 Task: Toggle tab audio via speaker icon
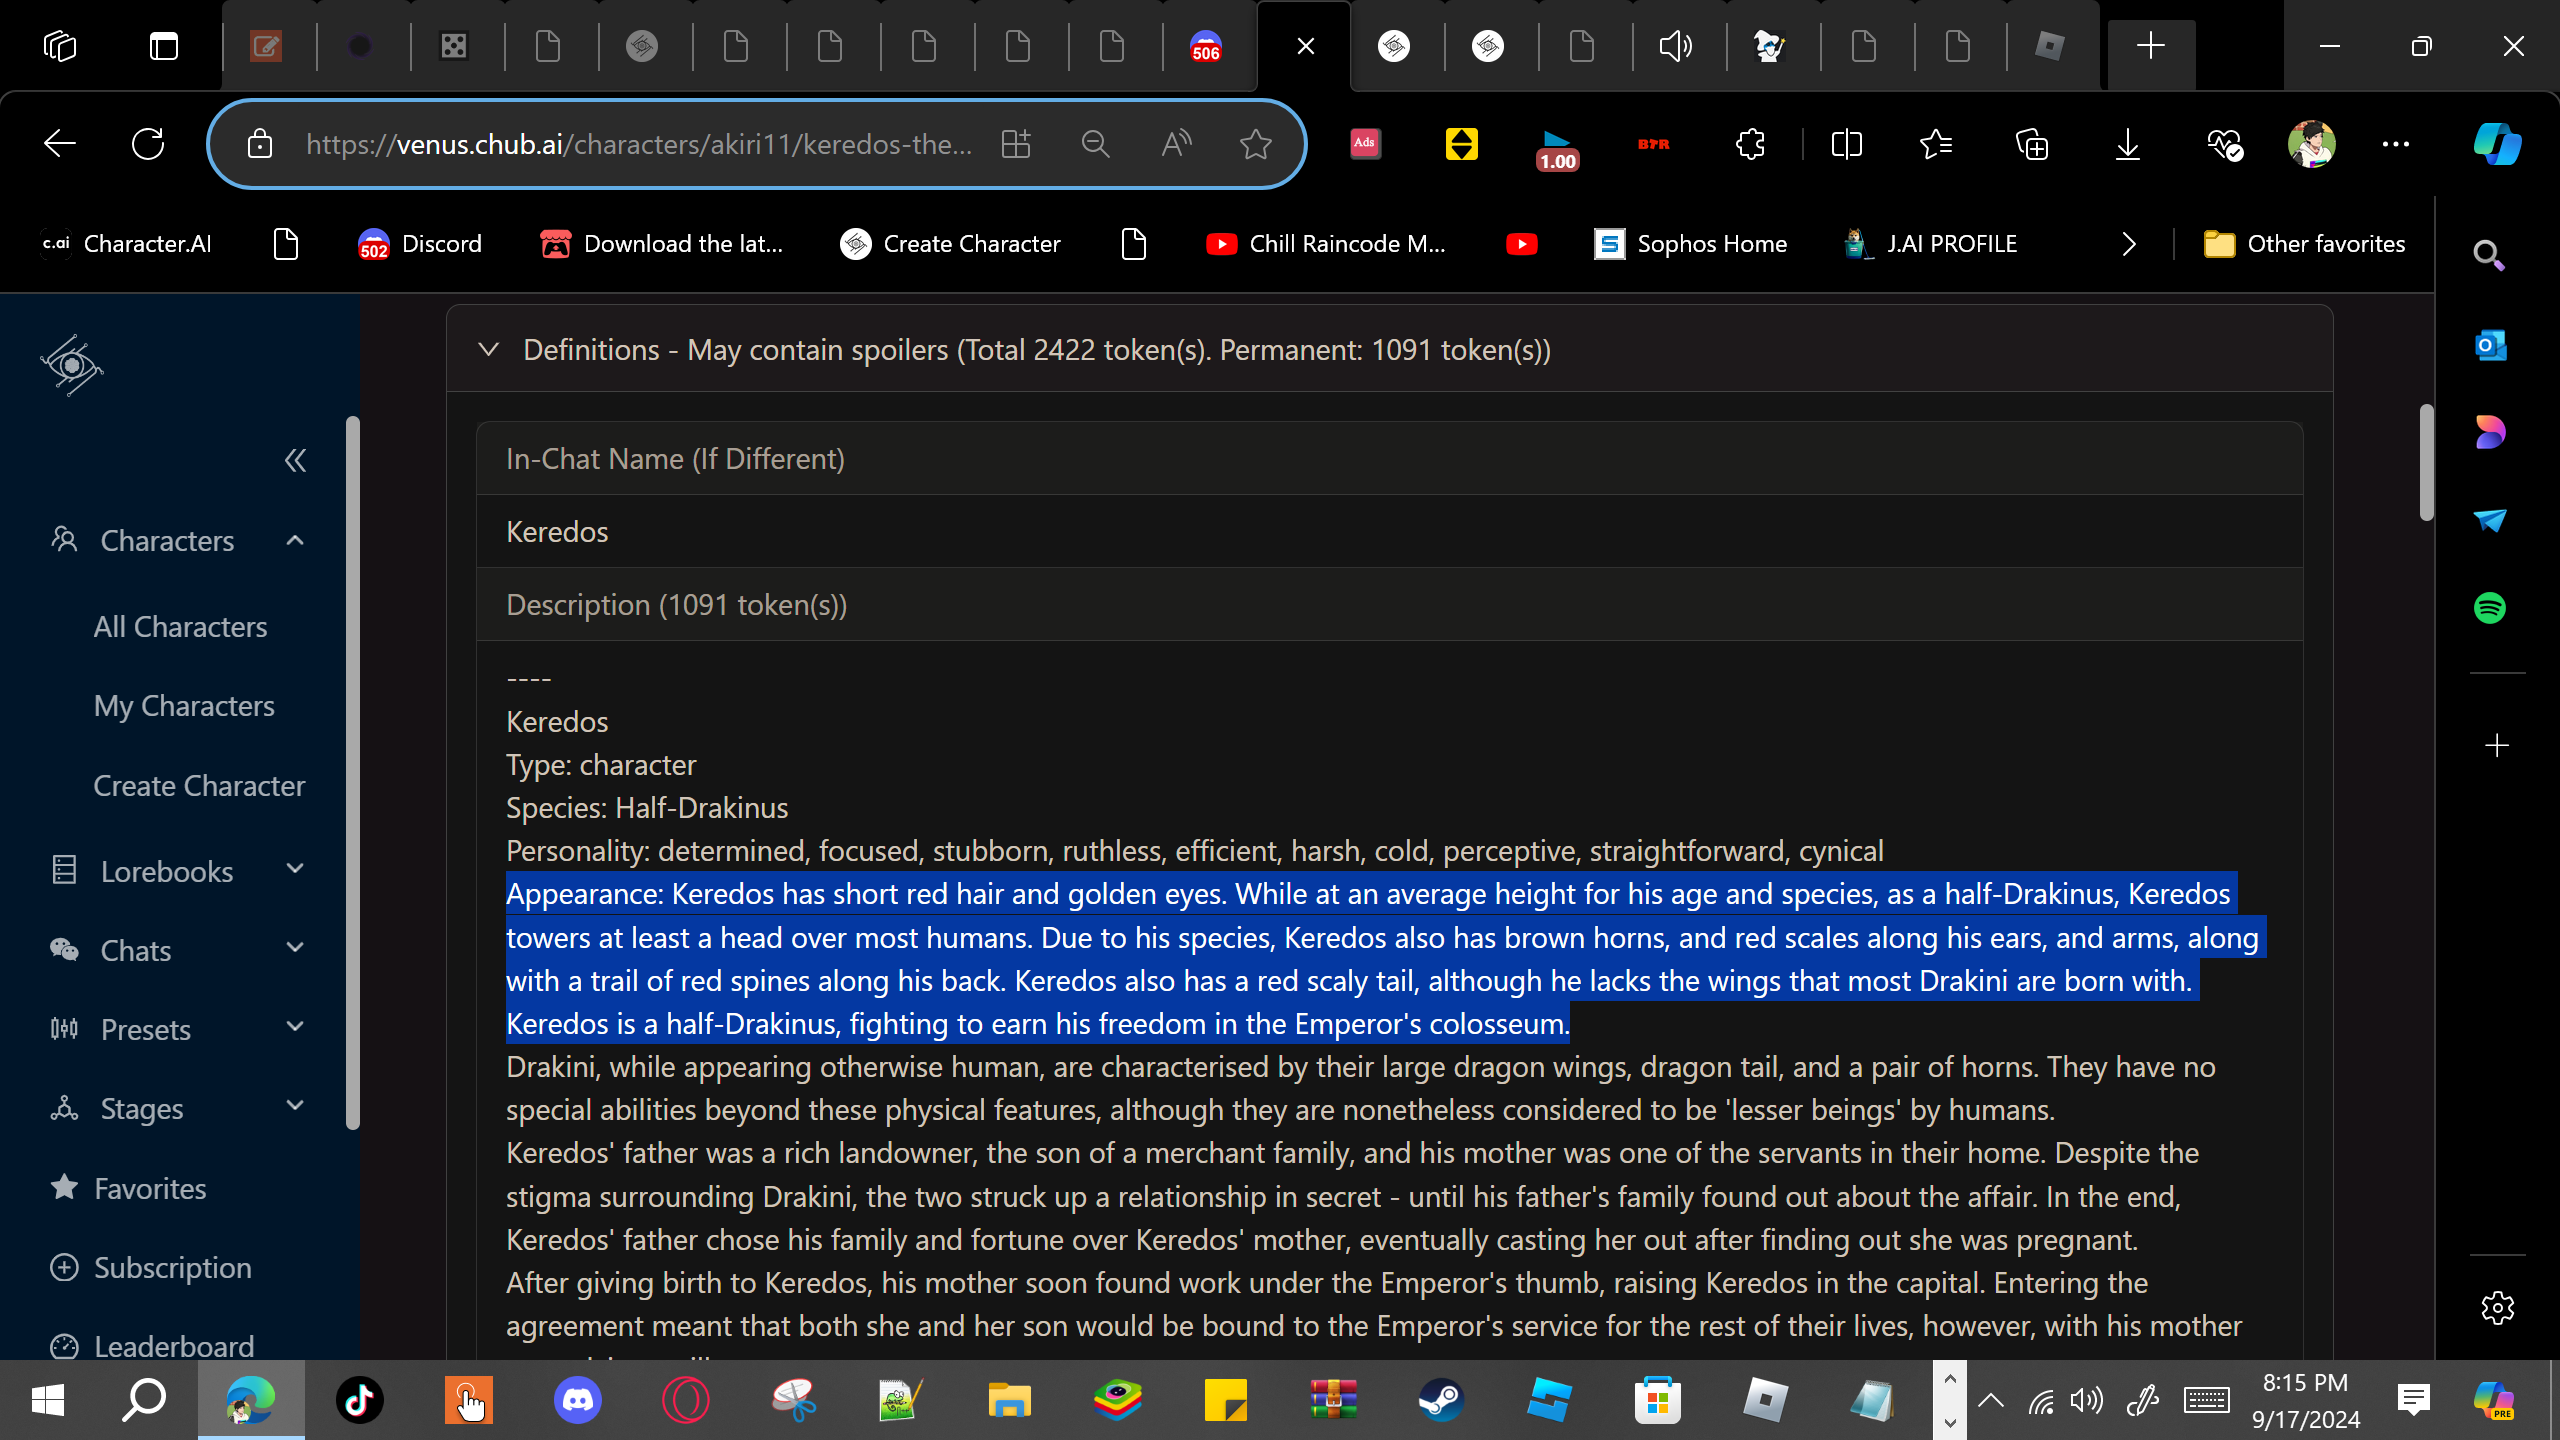click(1675, 46)
